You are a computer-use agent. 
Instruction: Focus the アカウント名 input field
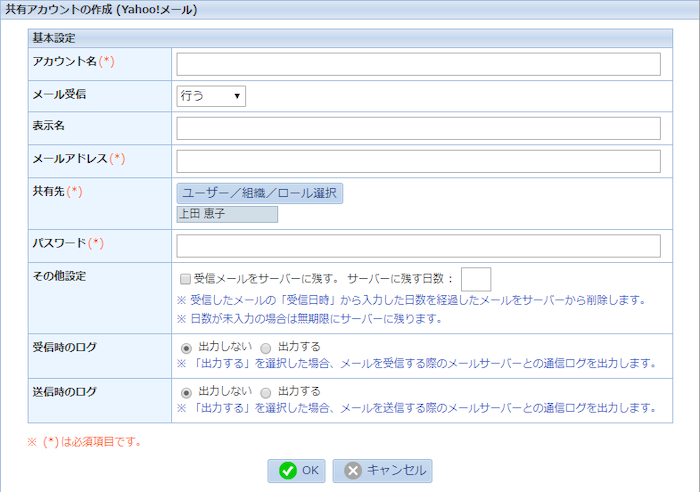coord(418,64)
